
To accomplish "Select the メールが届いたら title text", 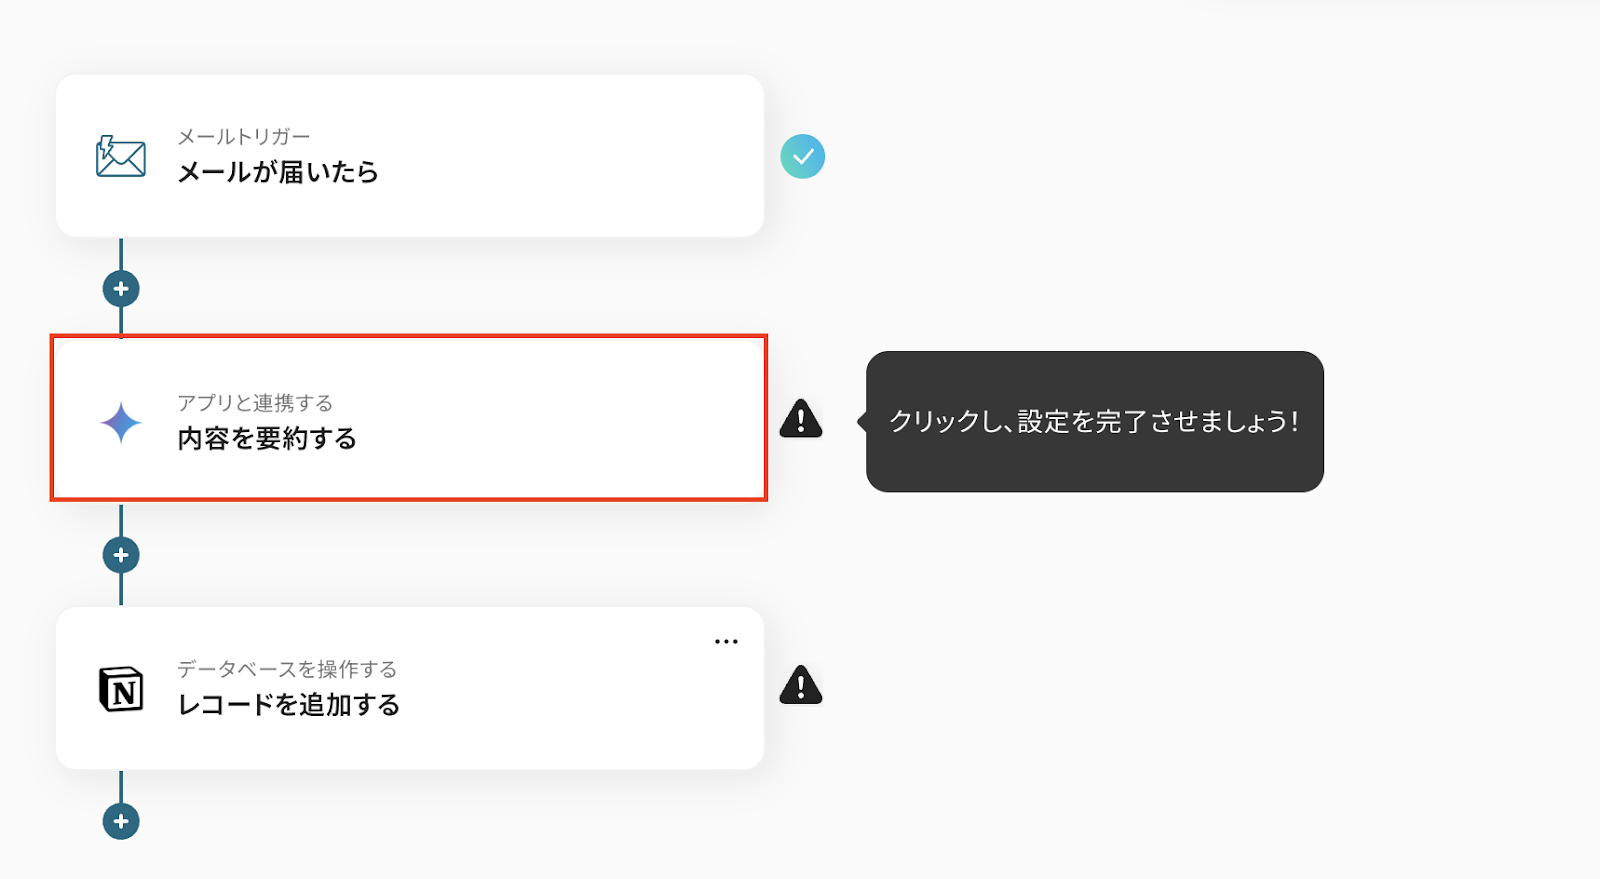I will pyautogui.click(x=278, y=172).
